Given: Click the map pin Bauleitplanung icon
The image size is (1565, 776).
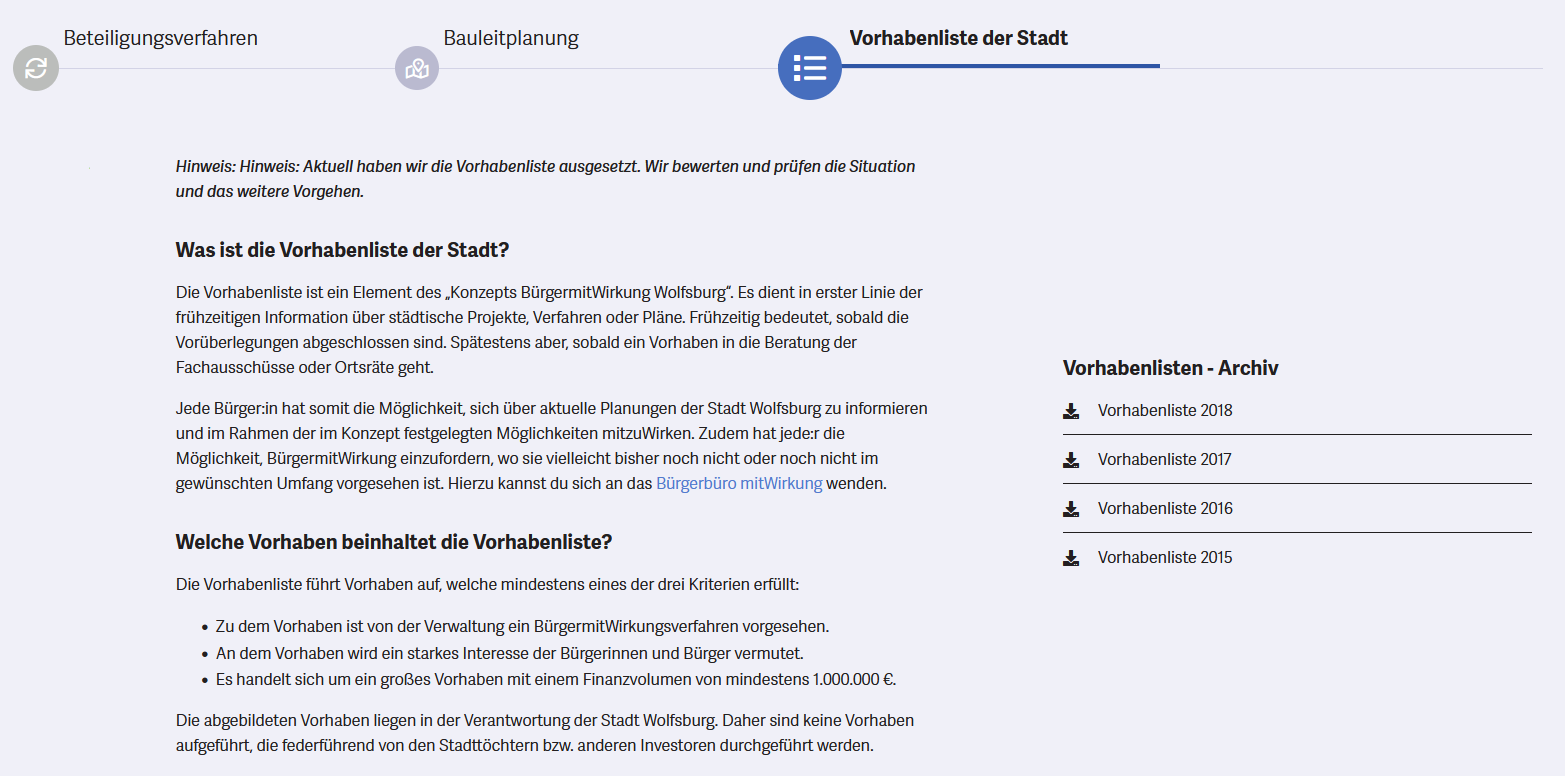Looking at the screenshot, I should [x=417, y=68].
